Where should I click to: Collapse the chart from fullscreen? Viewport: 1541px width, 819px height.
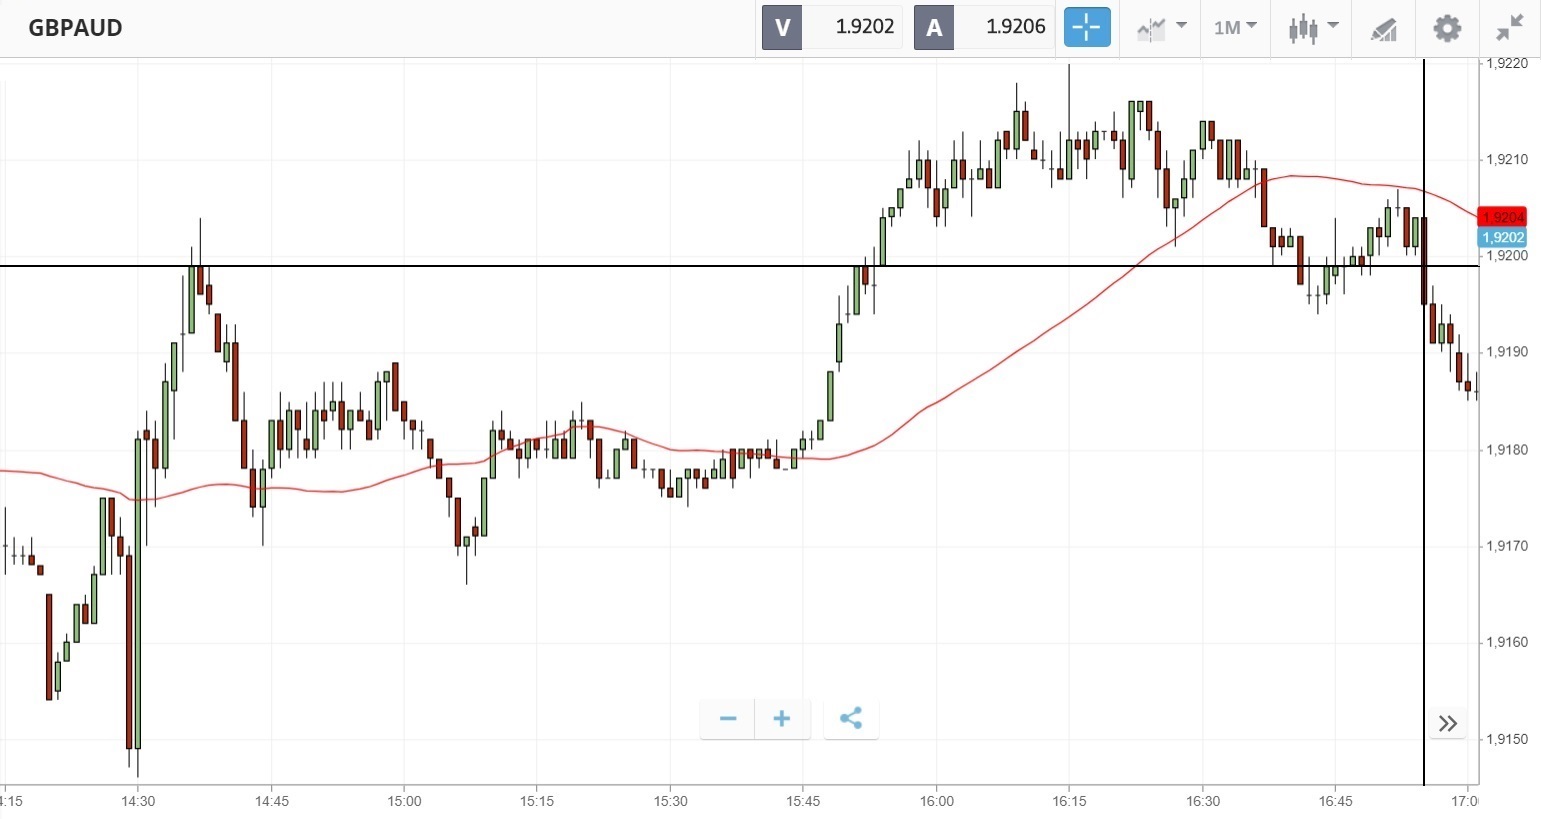click(1510, 28)
